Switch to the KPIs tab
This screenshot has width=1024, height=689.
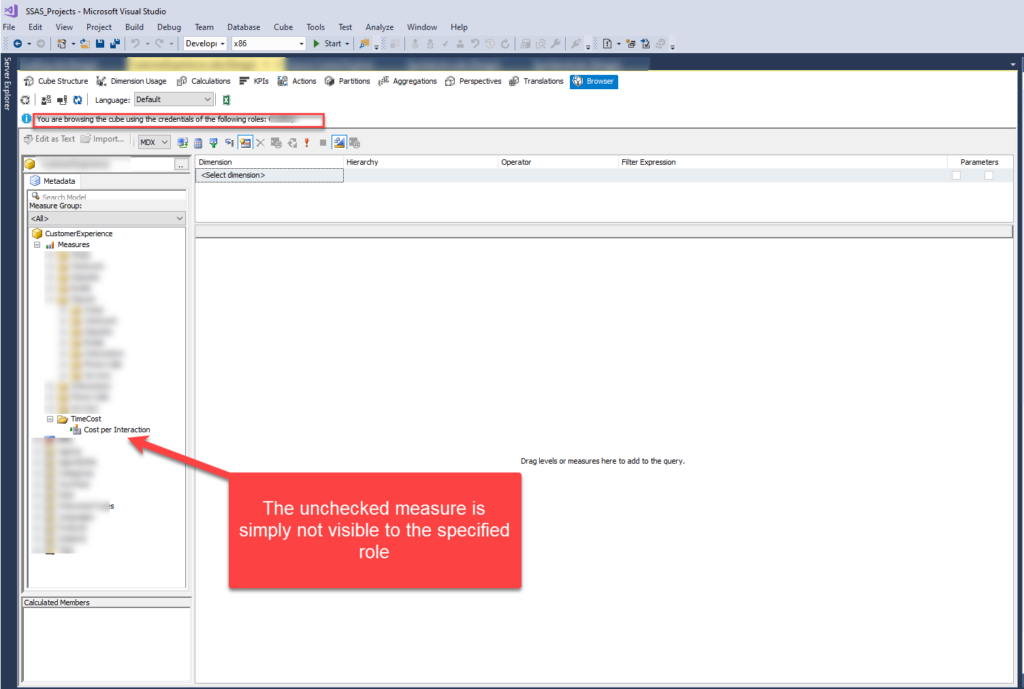[254, 81]
